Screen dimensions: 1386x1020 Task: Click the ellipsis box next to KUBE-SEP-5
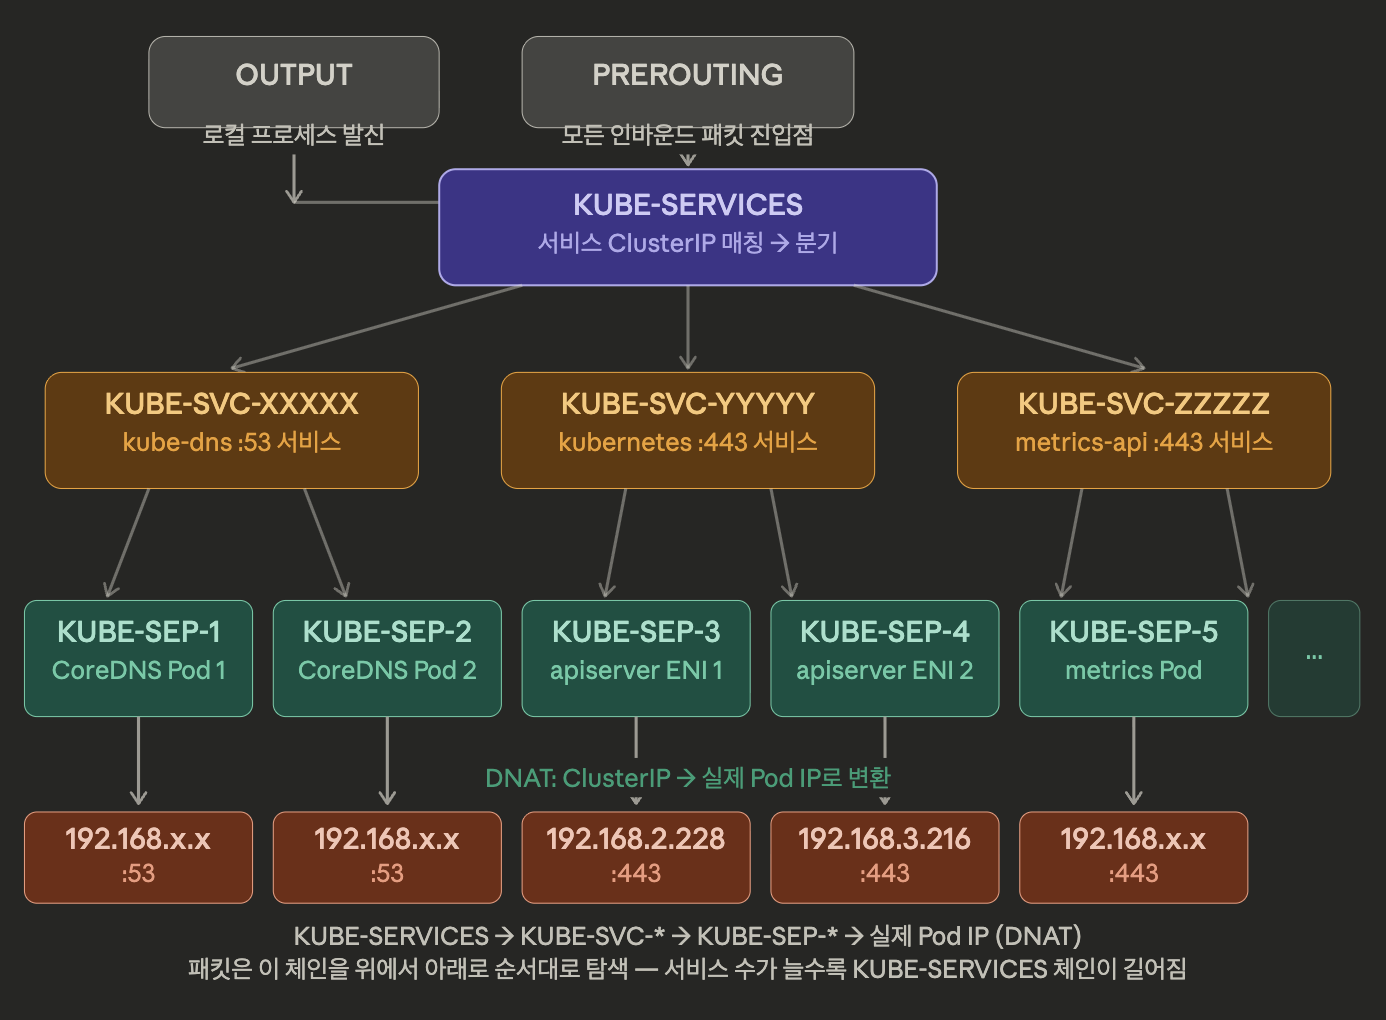1314,658
